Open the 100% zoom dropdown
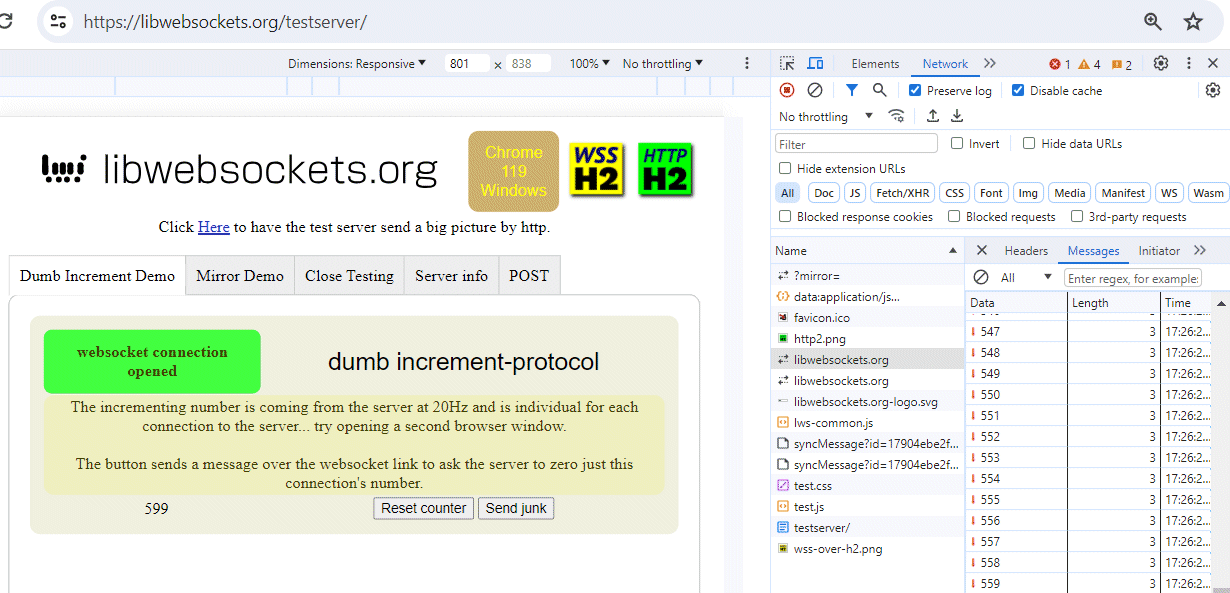The height and width of the screenshot is (593, 1230). tap(589, 64)
